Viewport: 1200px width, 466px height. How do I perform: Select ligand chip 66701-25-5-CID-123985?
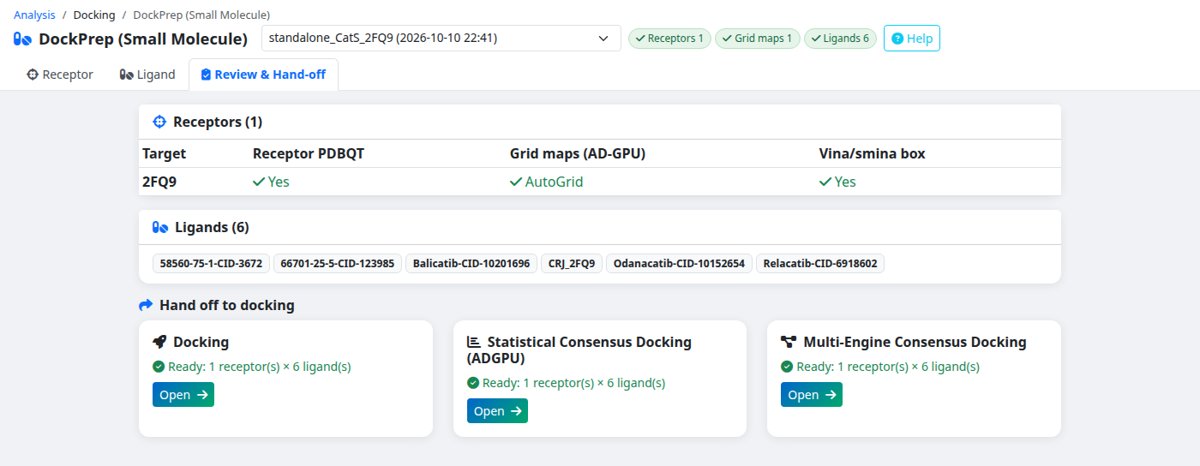(337, 264)
